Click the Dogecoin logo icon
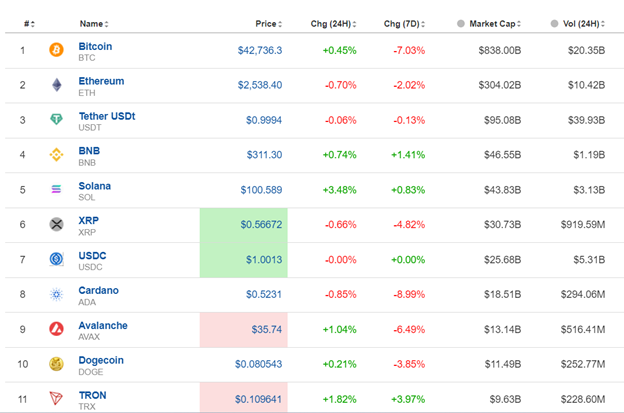Image resolution: width=624 pixels, height=413 pixels. [56, 364]
